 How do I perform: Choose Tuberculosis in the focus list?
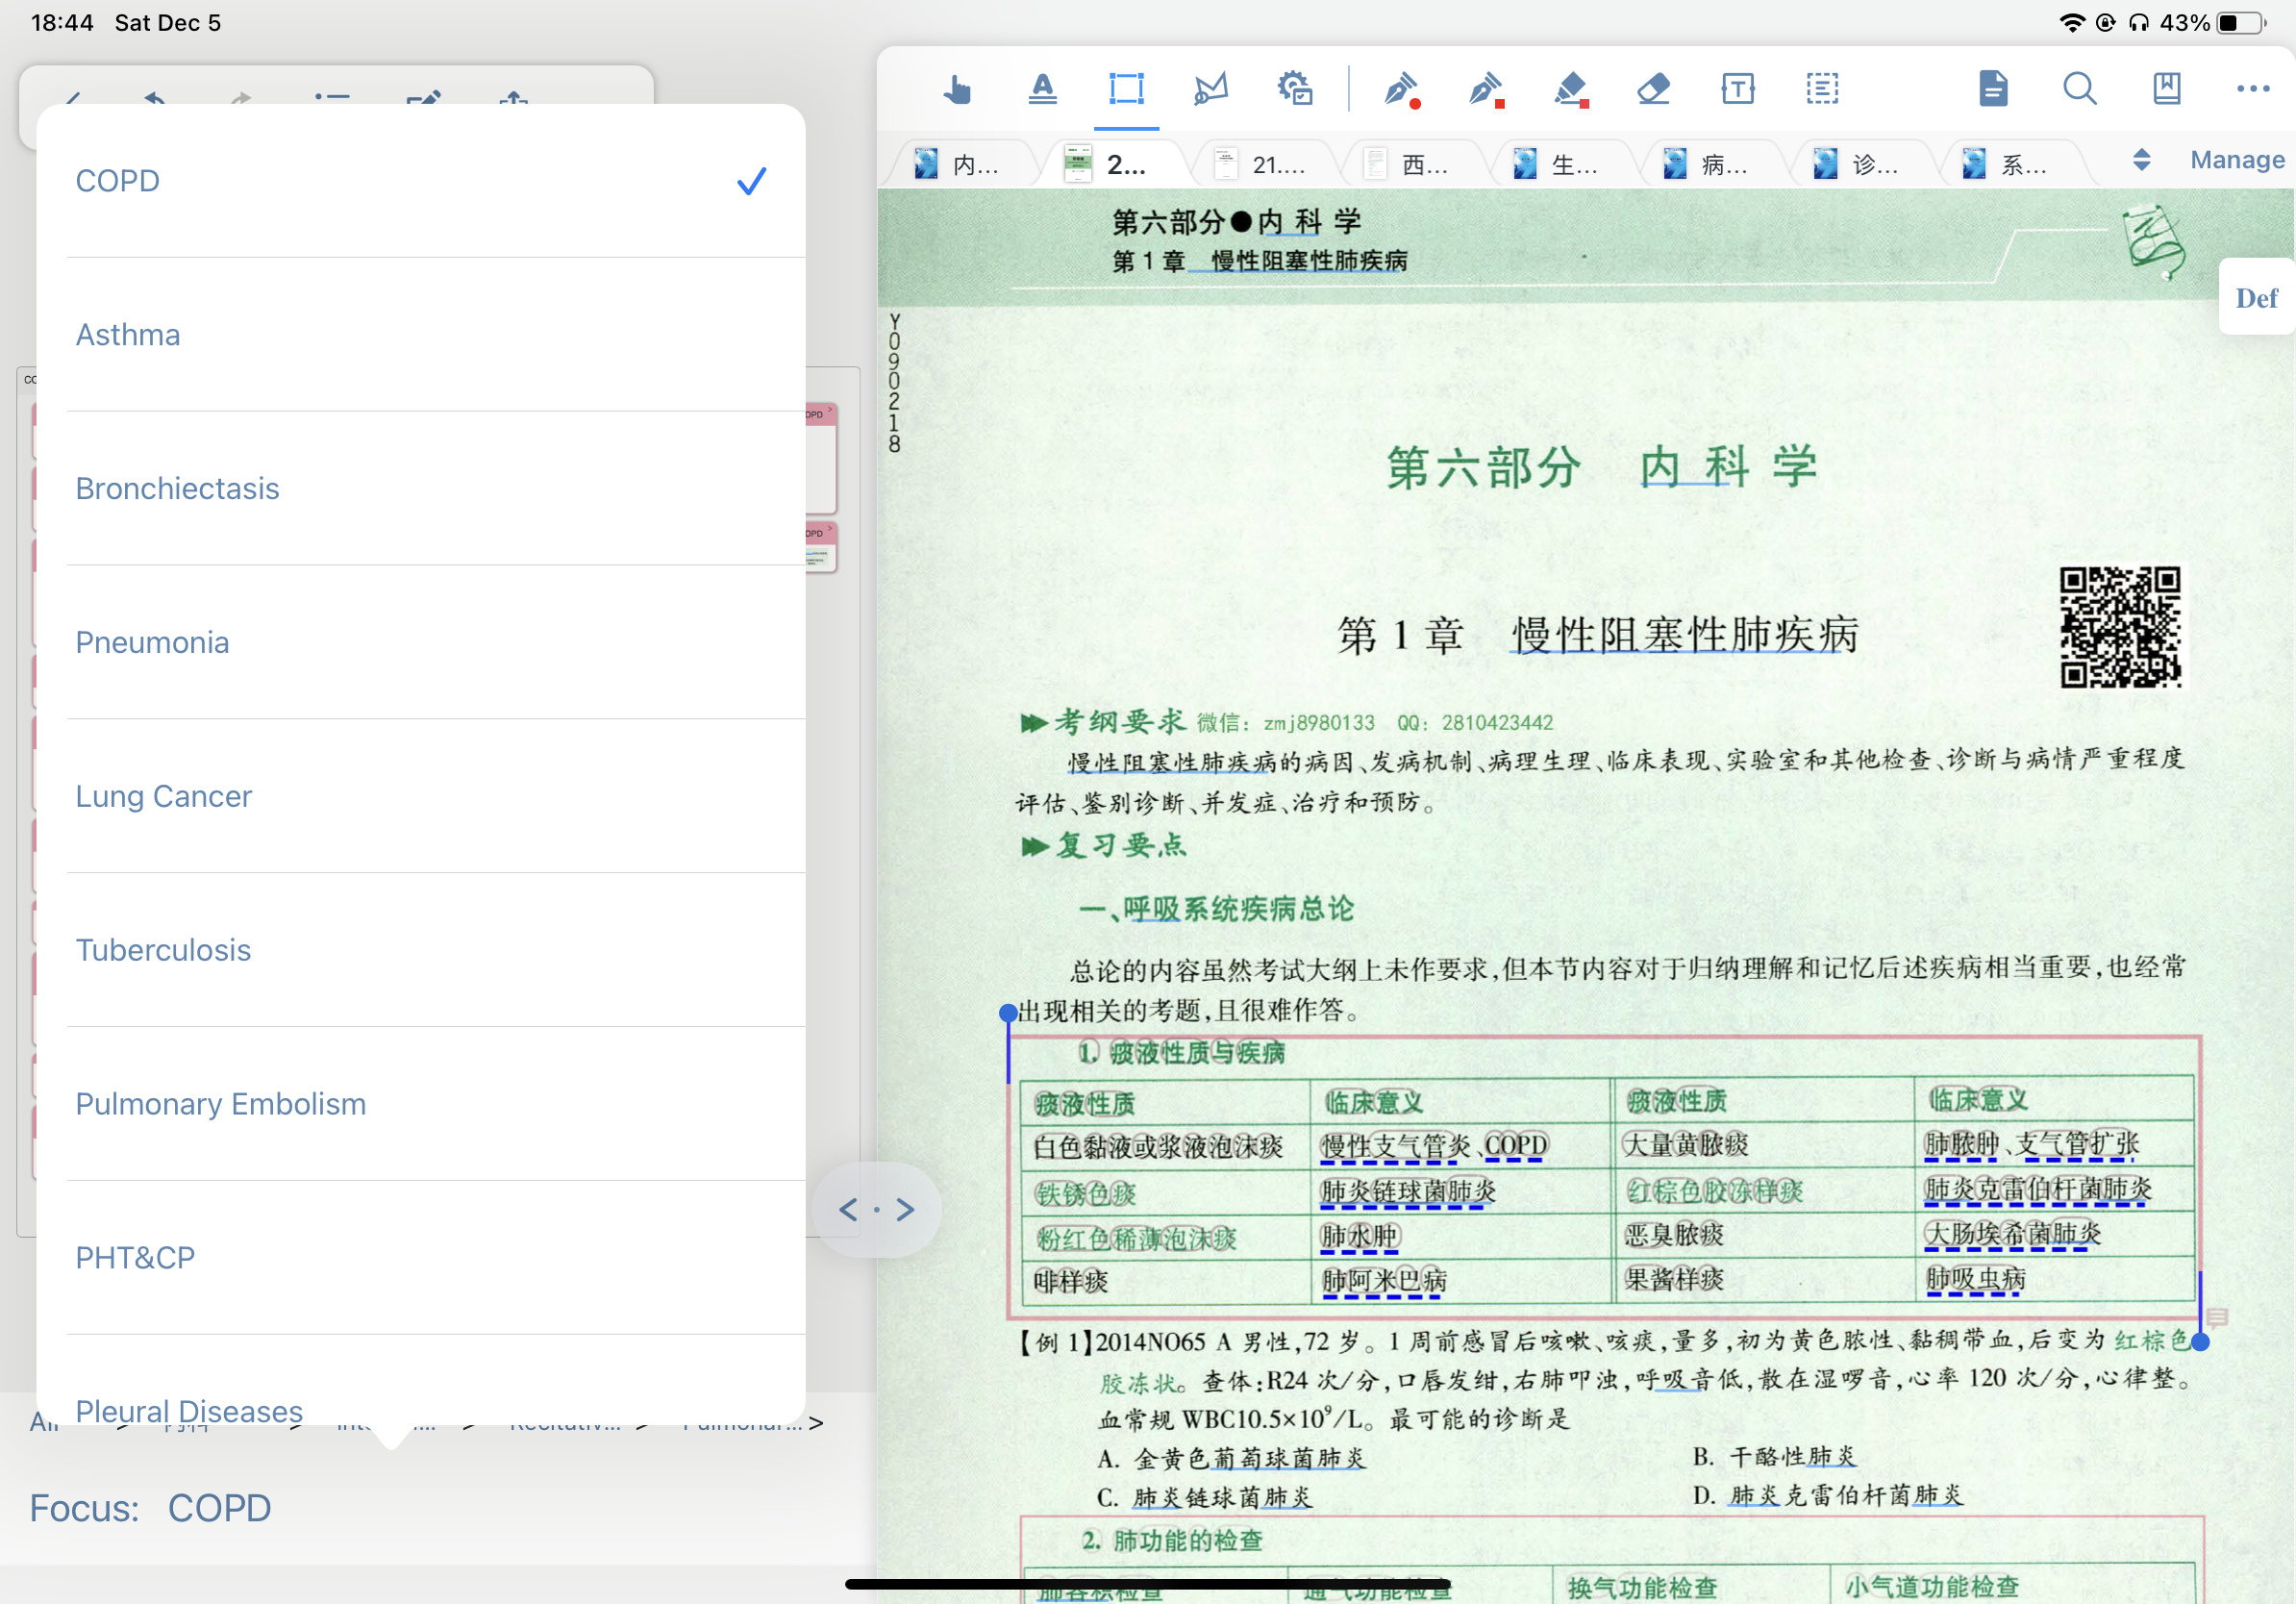tap(421, 951)
